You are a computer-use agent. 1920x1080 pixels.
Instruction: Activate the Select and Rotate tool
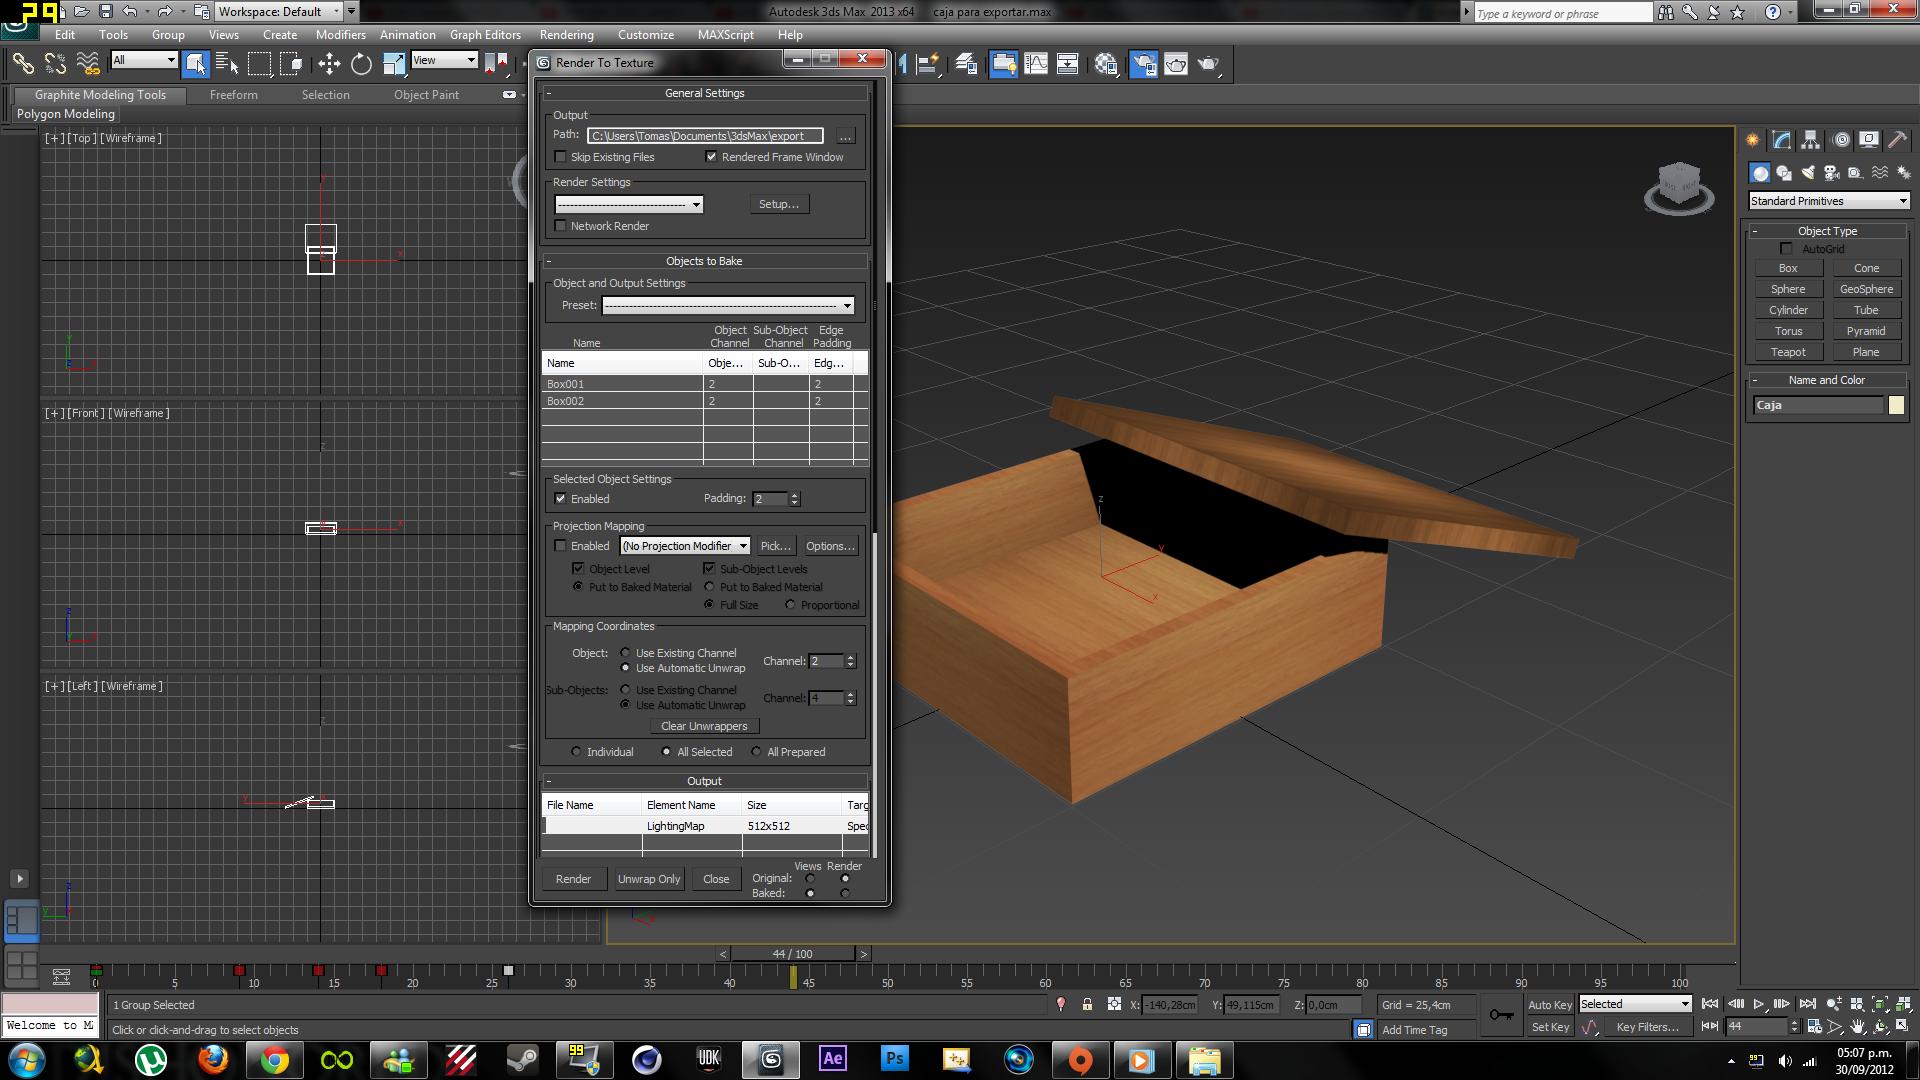(361, 64)
